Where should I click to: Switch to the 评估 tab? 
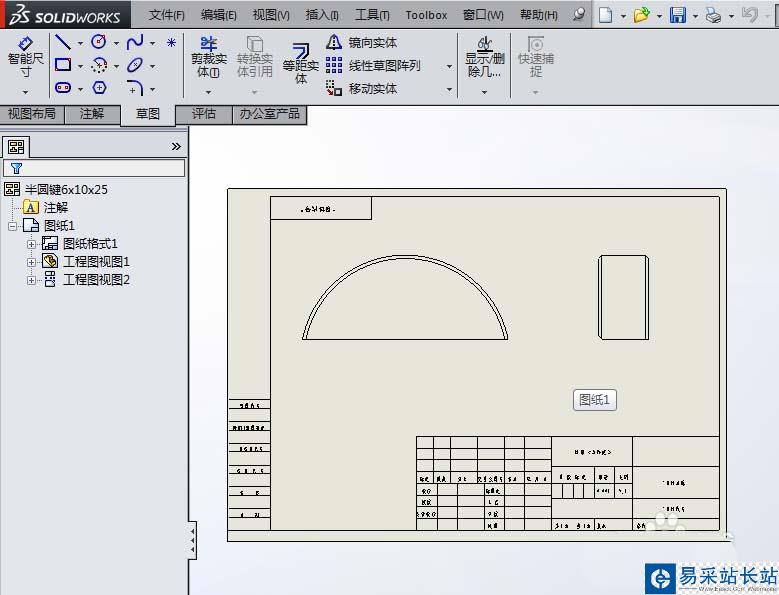(204, 114)
